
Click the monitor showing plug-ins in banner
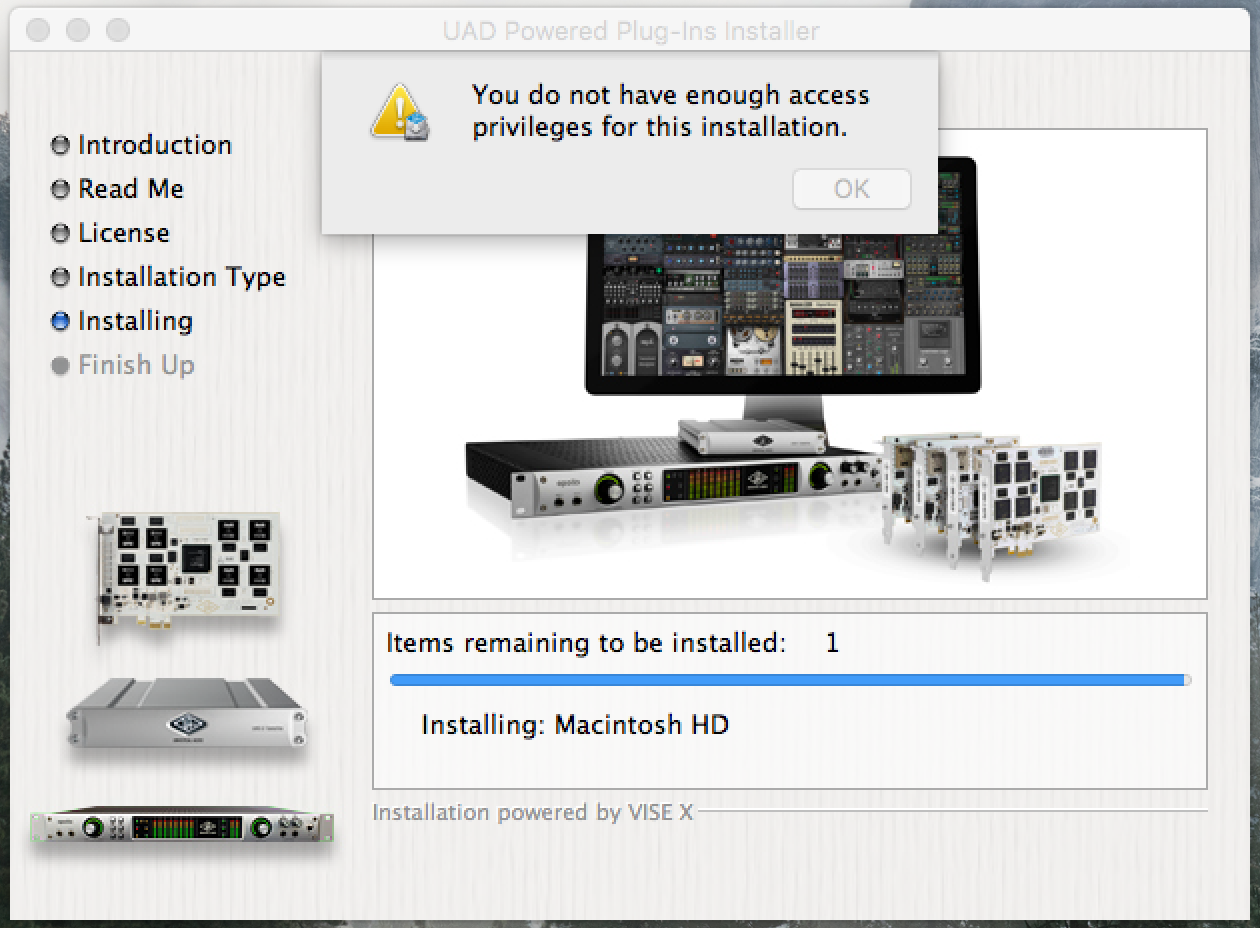click(782, 300)
